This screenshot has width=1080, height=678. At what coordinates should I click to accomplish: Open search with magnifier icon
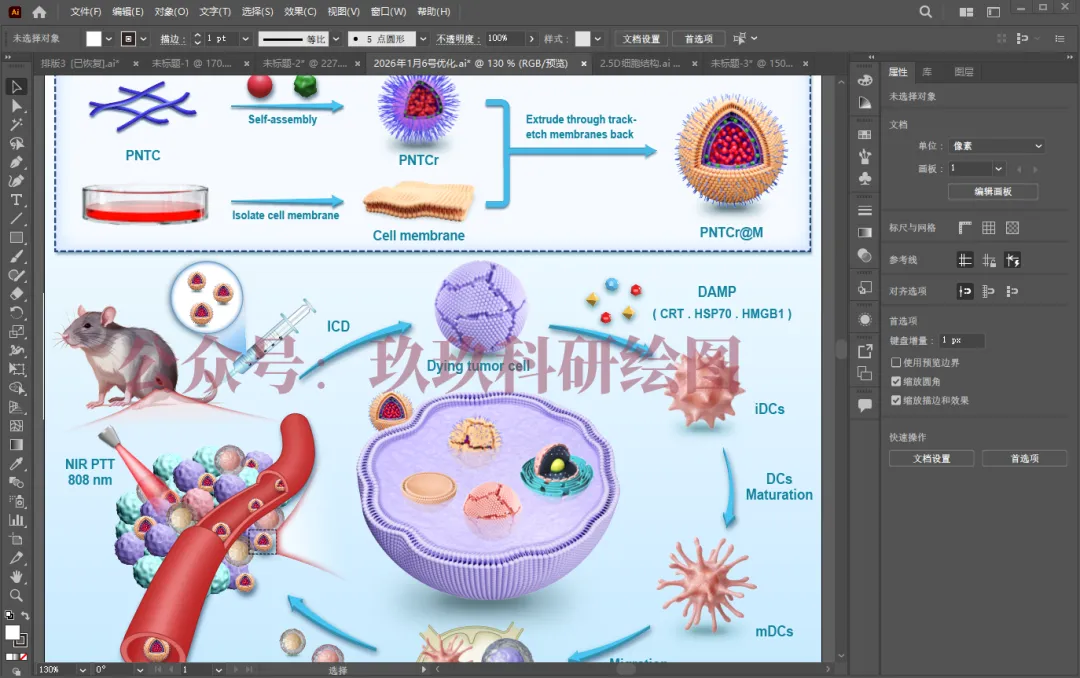[x=925, y=12]
